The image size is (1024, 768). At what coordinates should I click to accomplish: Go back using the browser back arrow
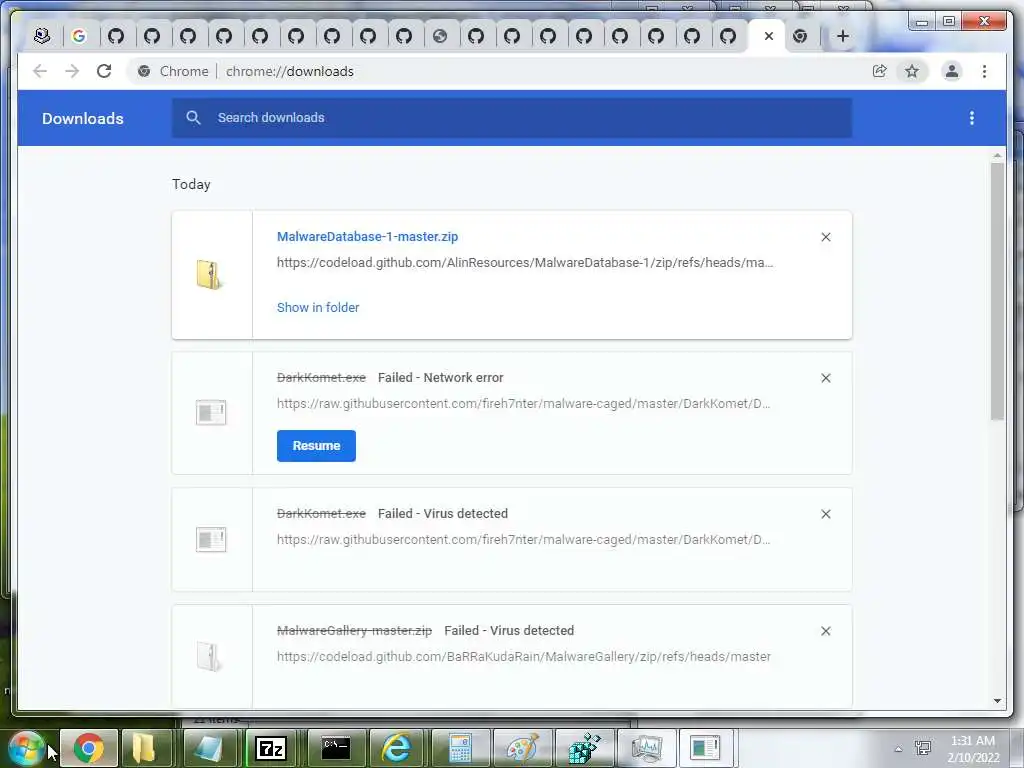(x=40, y=71)
